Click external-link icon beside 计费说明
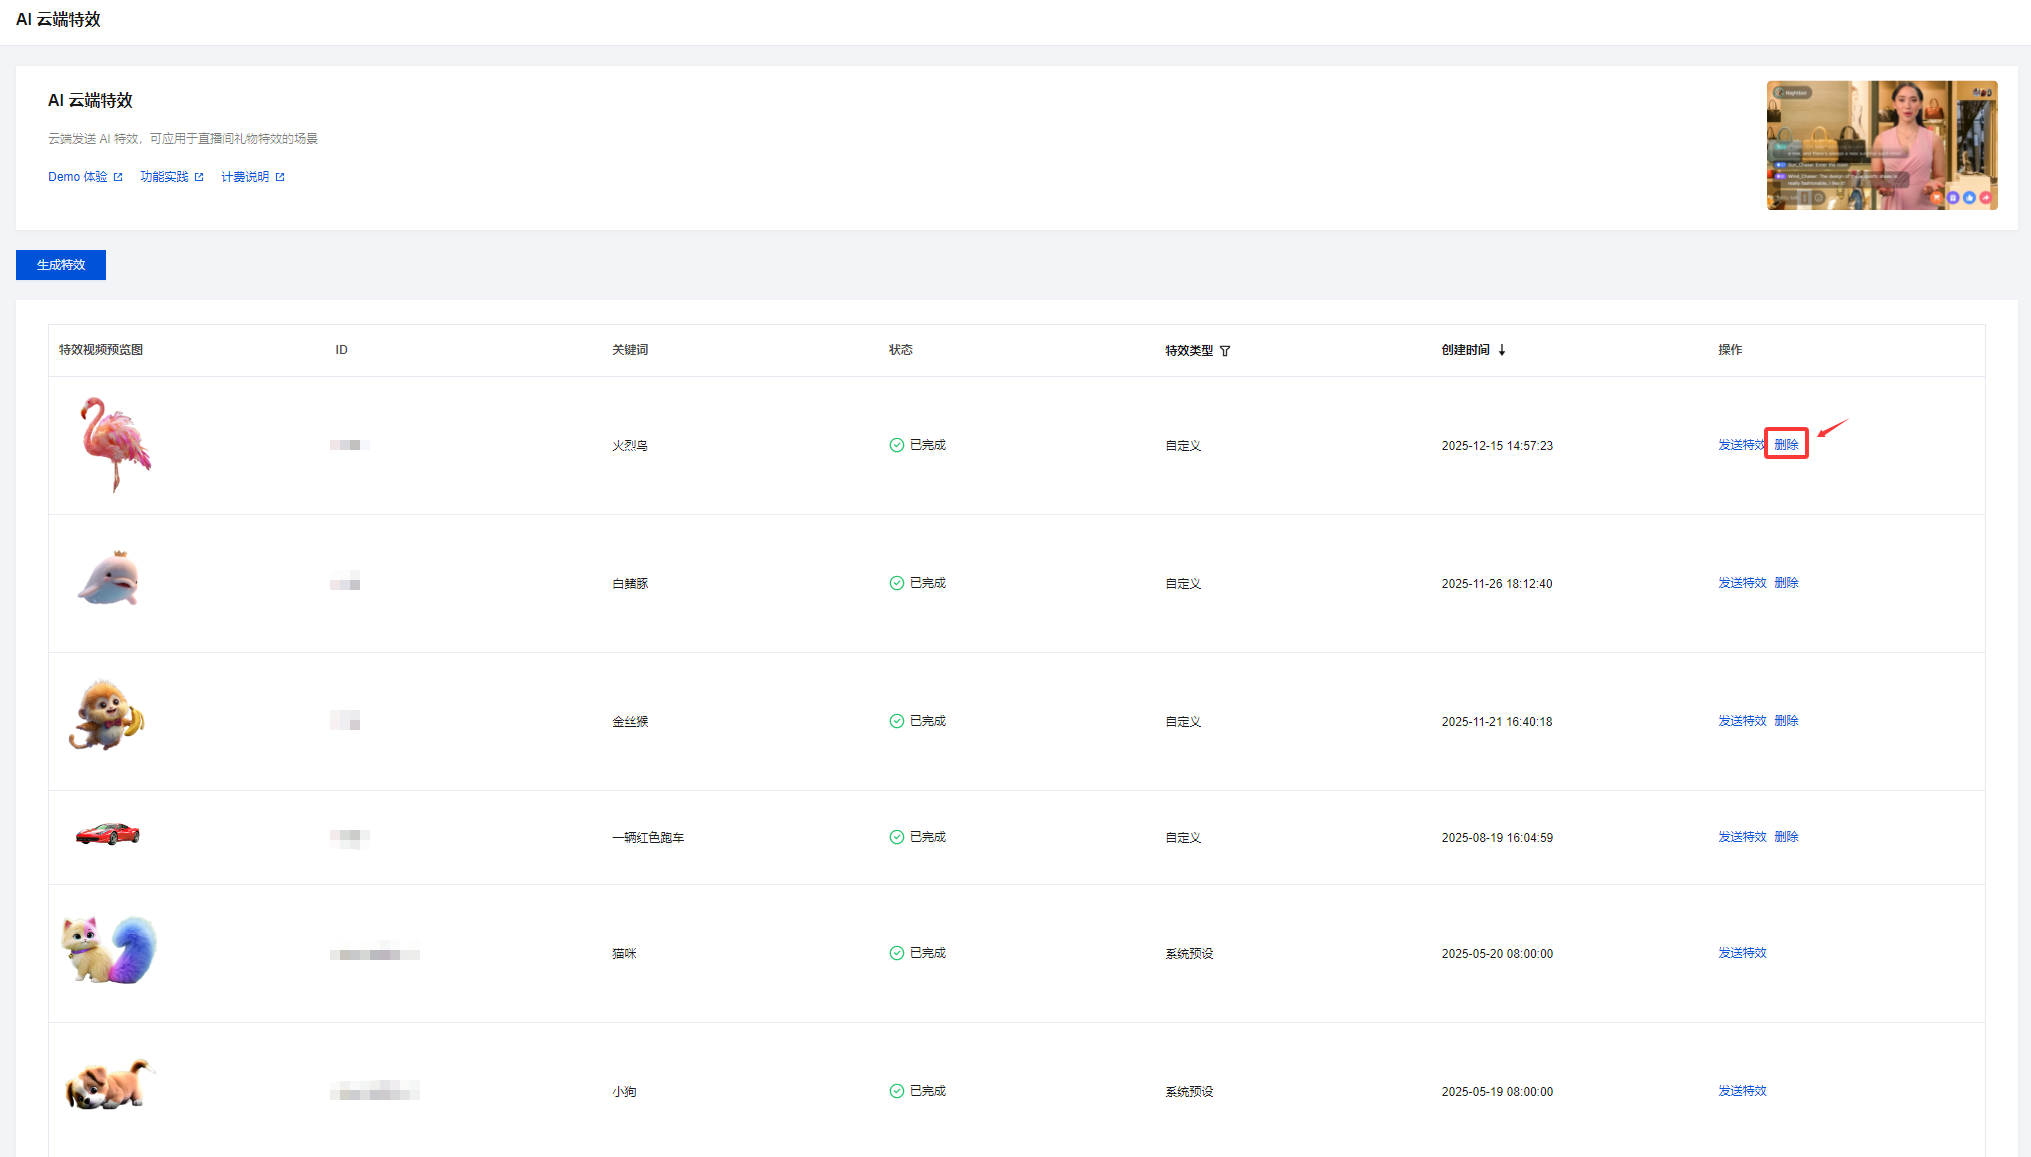2031x1157 pixels. [x=280, y=177]
